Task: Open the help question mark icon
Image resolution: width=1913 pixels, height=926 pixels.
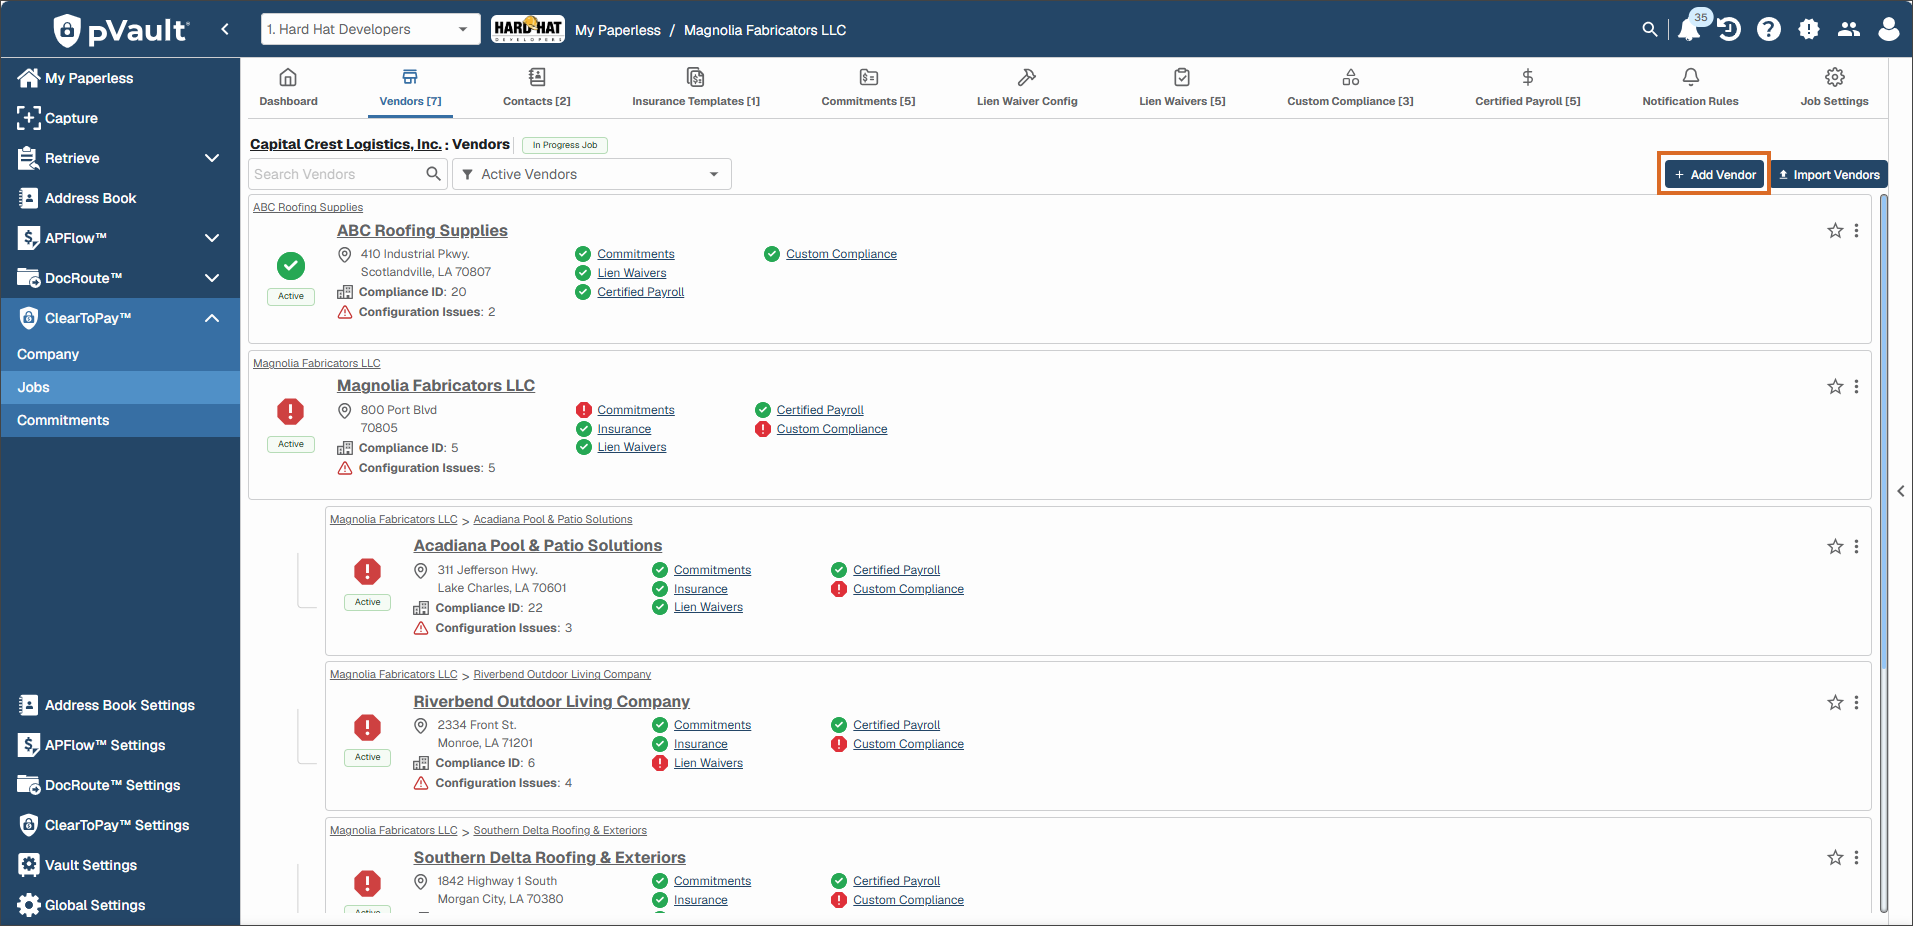Action: [x=1769, y=30]
